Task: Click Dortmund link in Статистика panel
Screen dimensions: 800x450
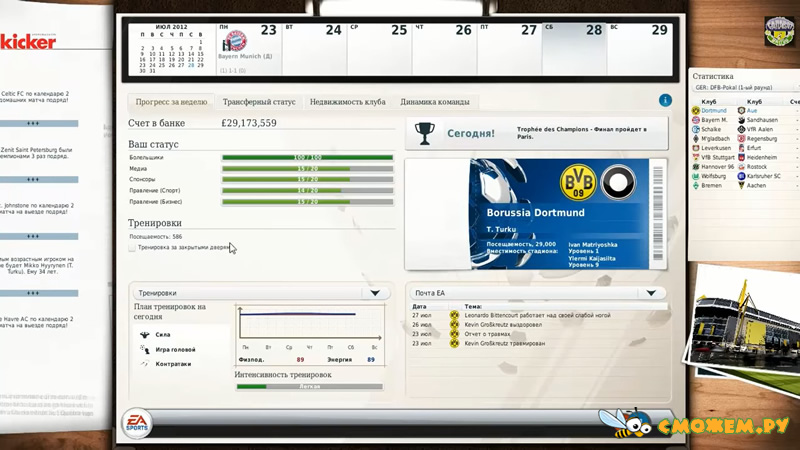Action: click(713, 110)
